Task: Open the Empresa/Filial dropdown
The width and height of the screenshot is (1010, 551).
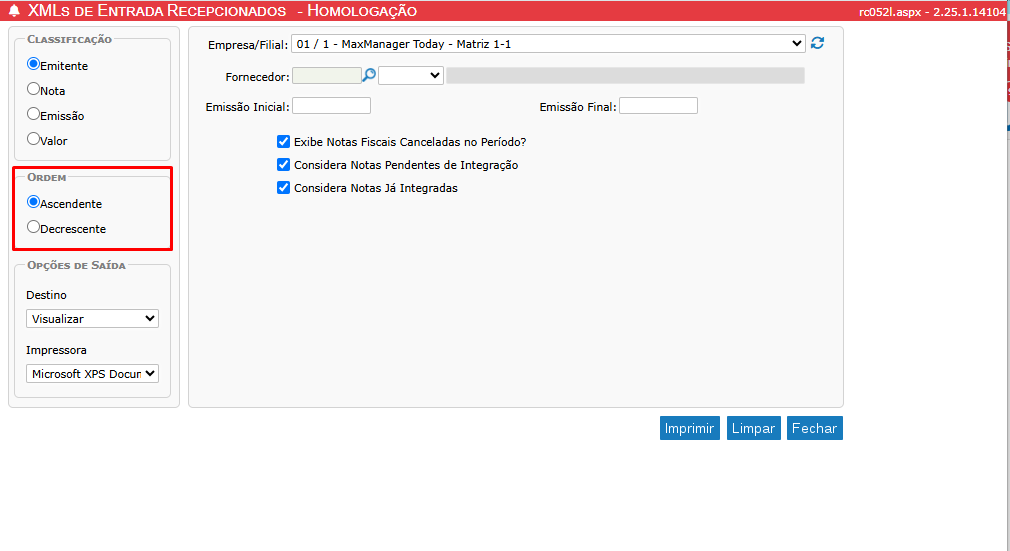Action: coord(548,44)
